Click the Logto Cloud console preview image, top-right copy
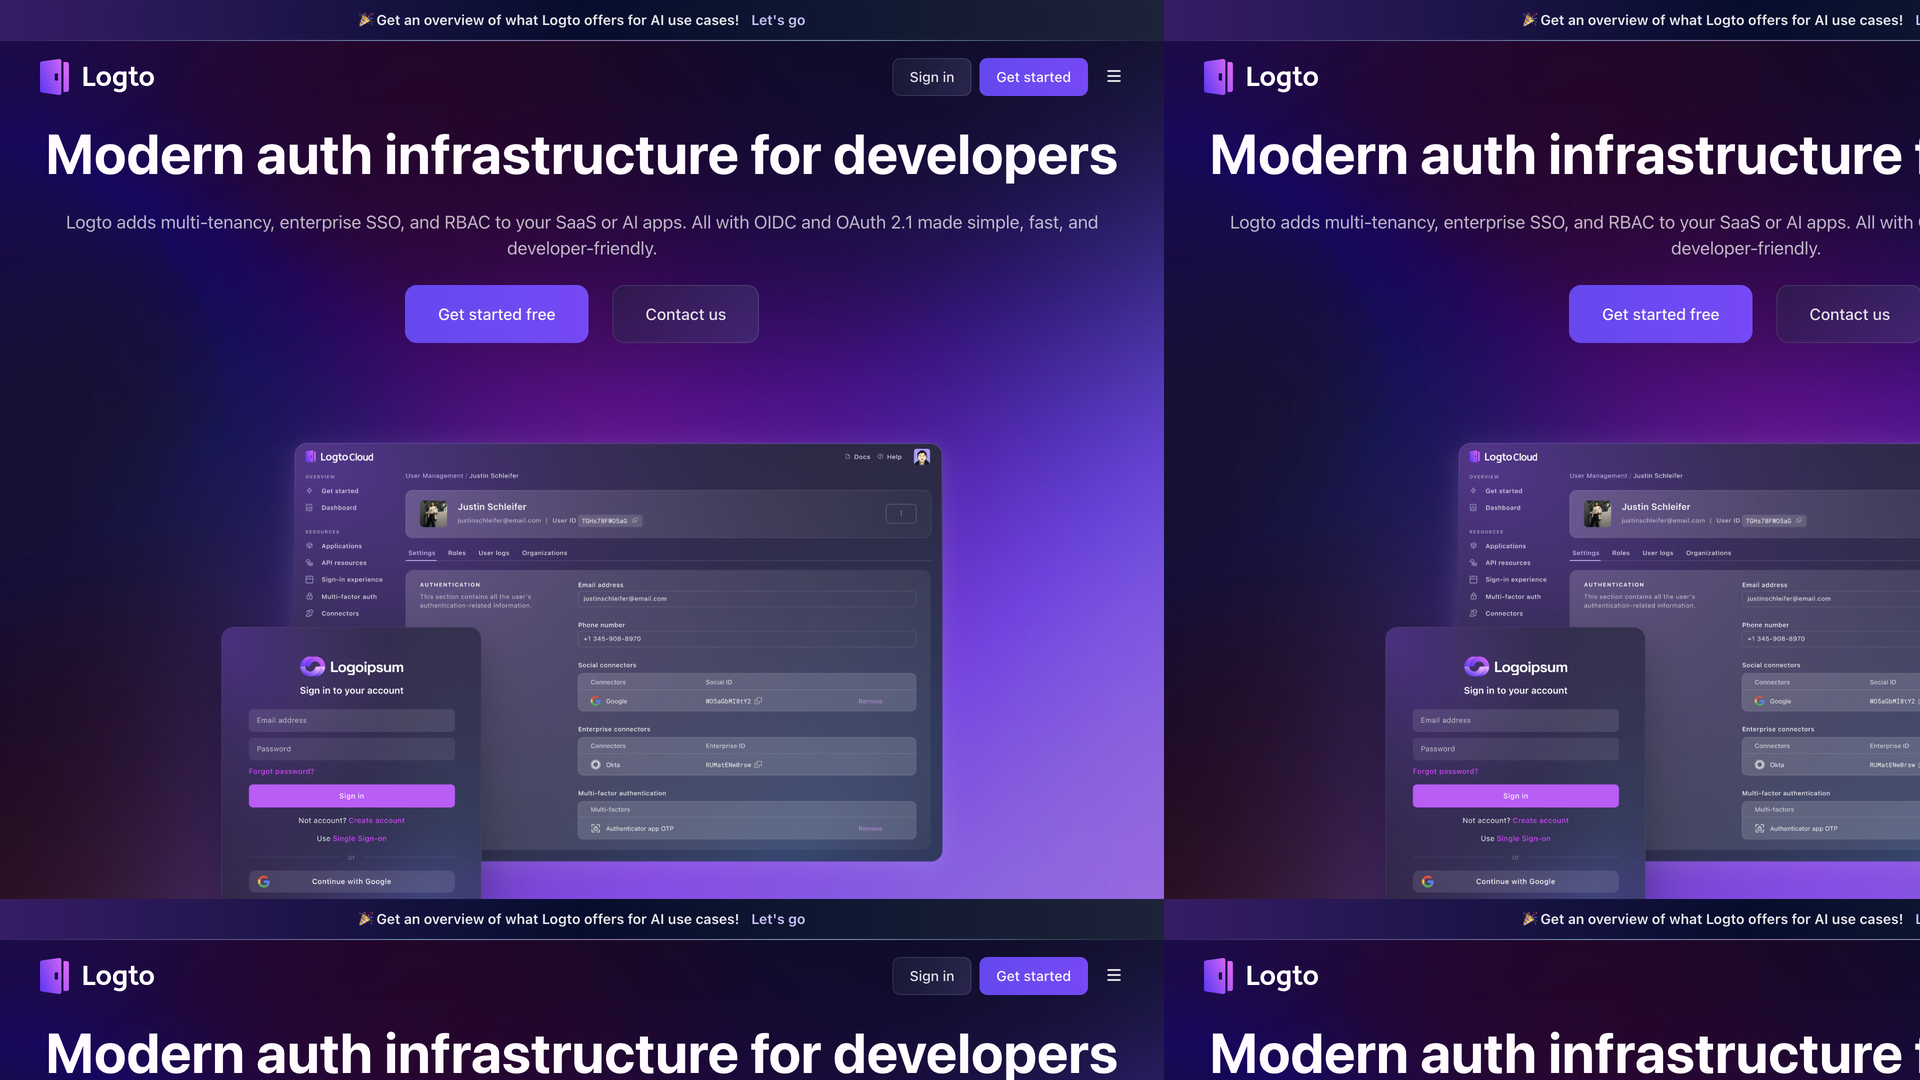 point(1652,670)
